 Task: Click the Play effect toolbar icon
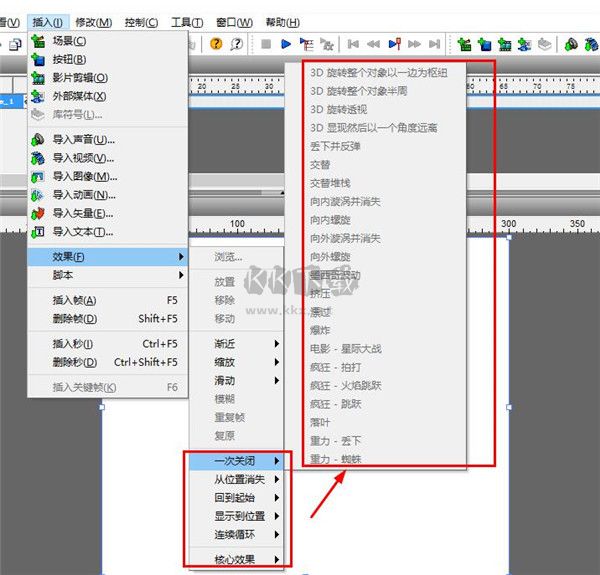(x=327, y=44)
